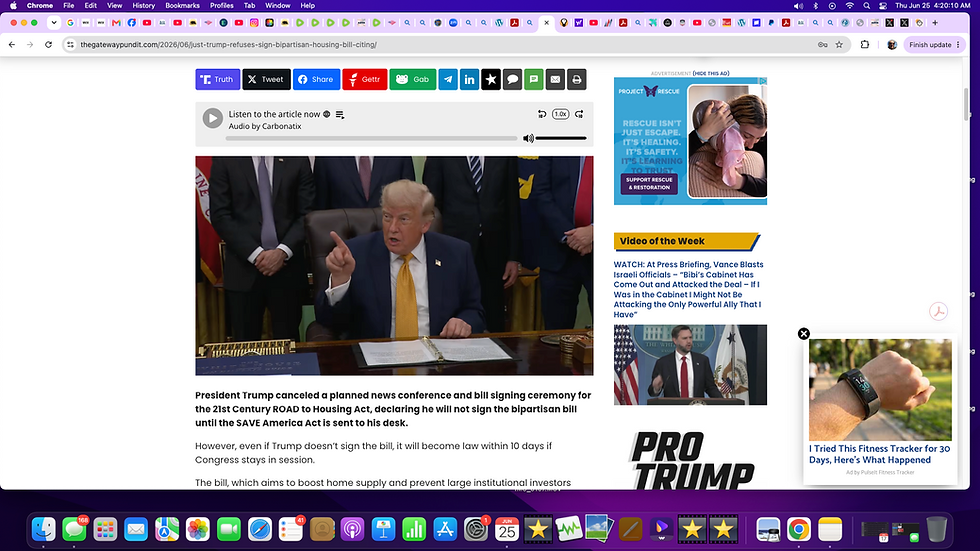Open the Window menu
Image resolution: width=980 pixels, height=551 pixels.
click(x=278, y=6)
